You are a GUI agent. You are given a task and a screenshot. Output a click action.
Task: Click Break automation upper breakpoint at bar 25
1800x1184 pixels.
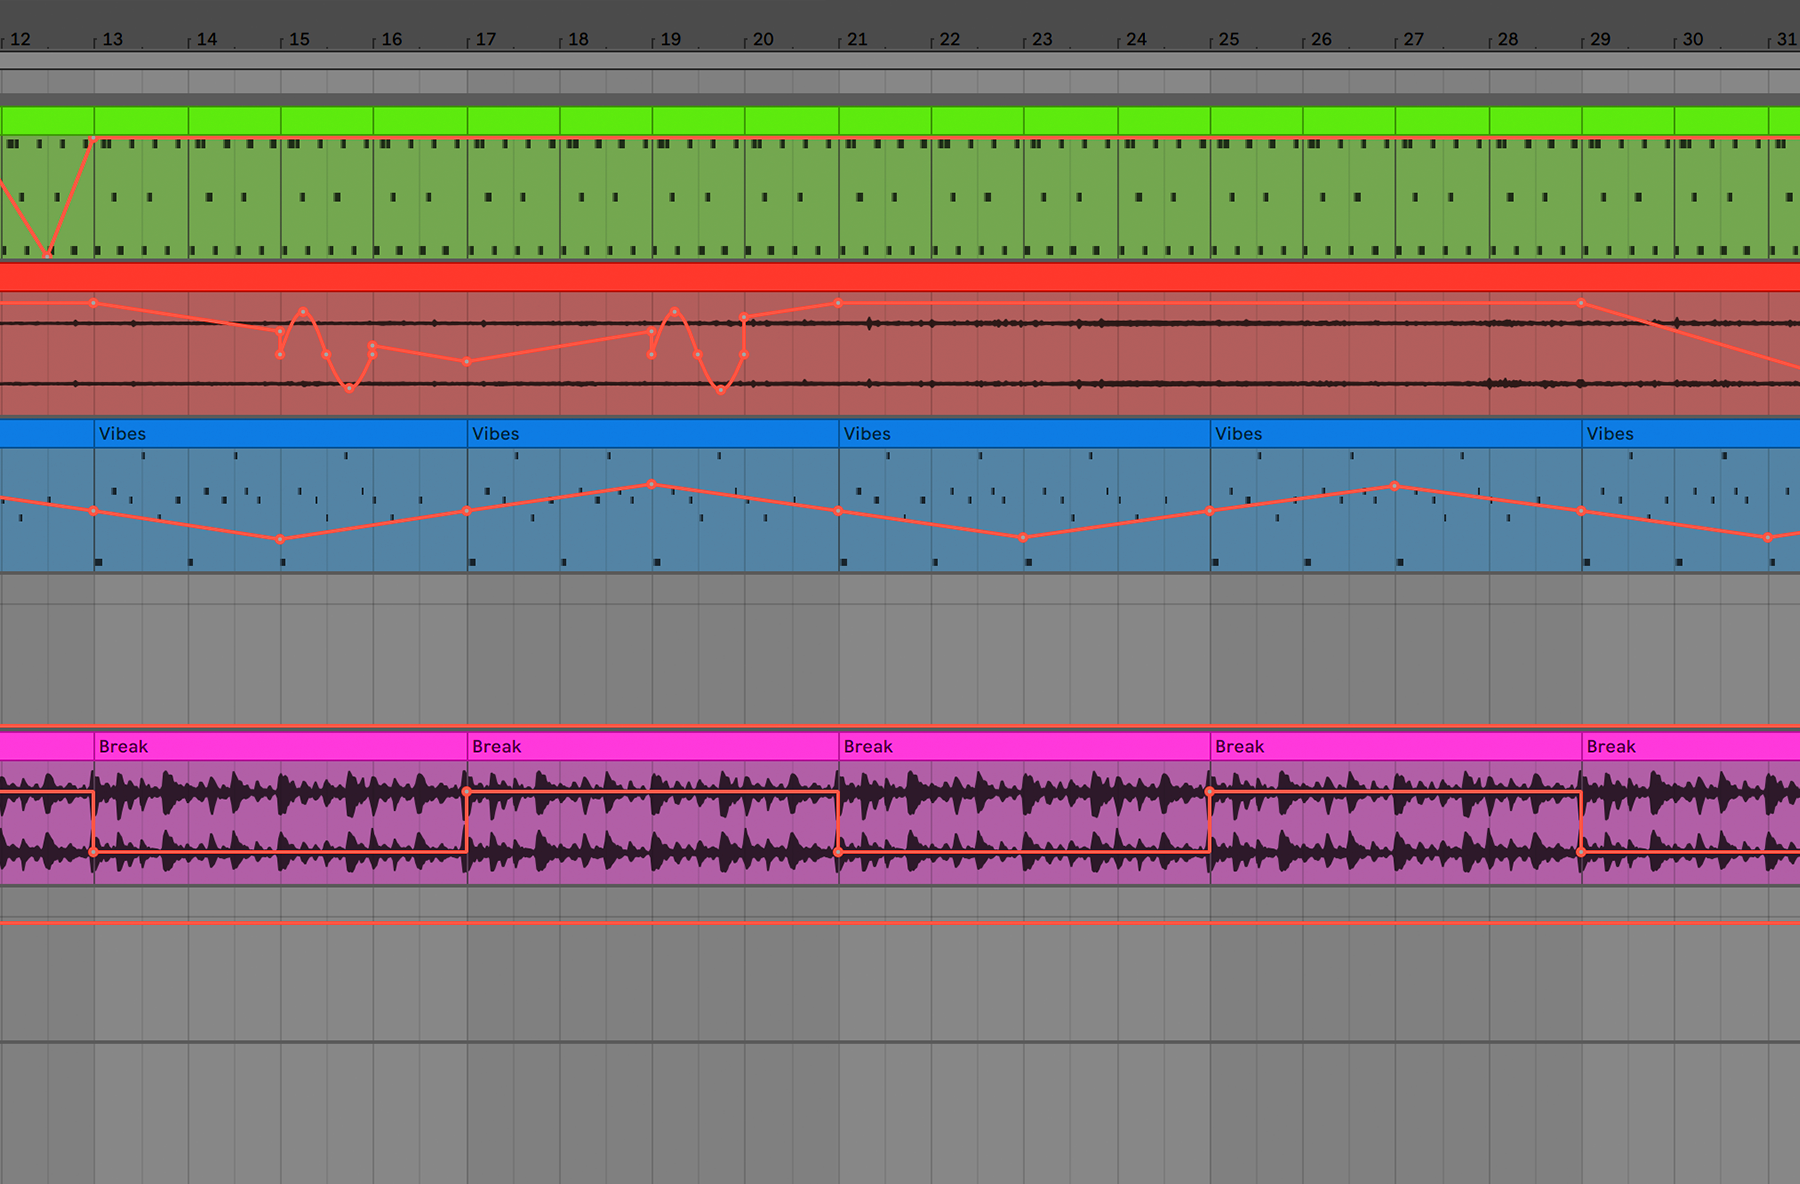pos(1210,792)
